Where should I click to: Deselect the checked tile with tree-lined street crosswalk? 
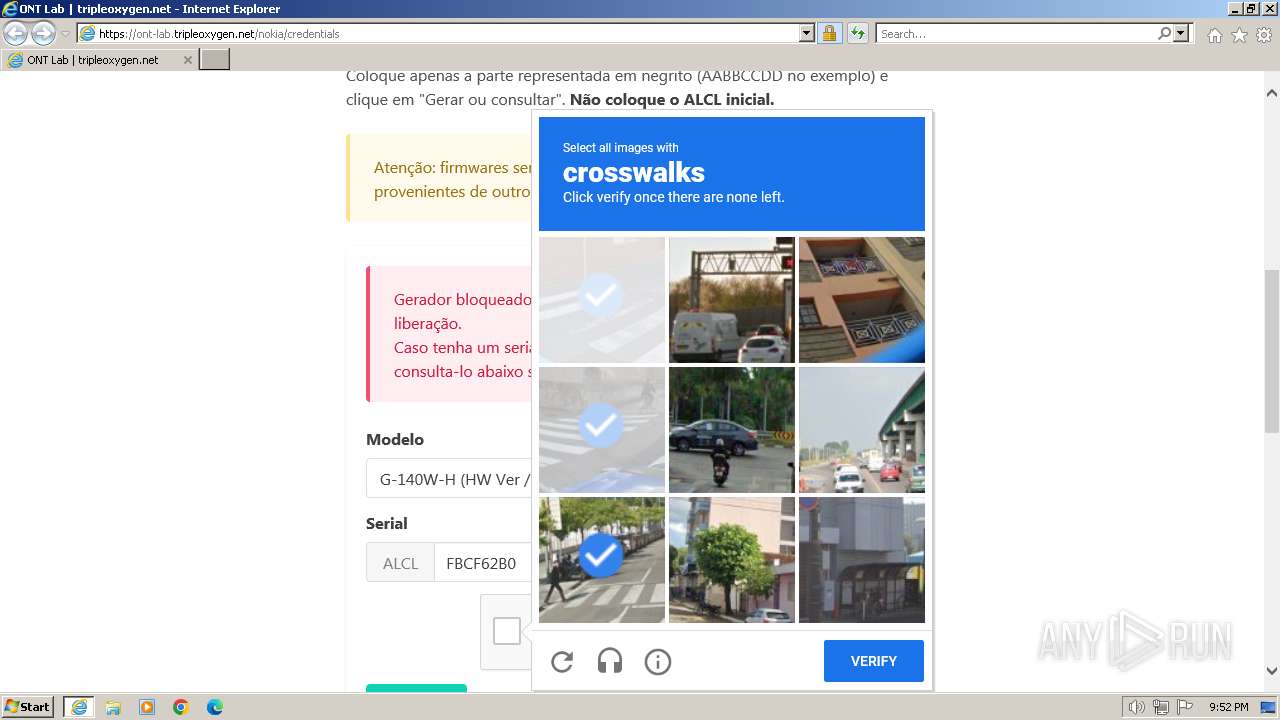tap(602, 560)
